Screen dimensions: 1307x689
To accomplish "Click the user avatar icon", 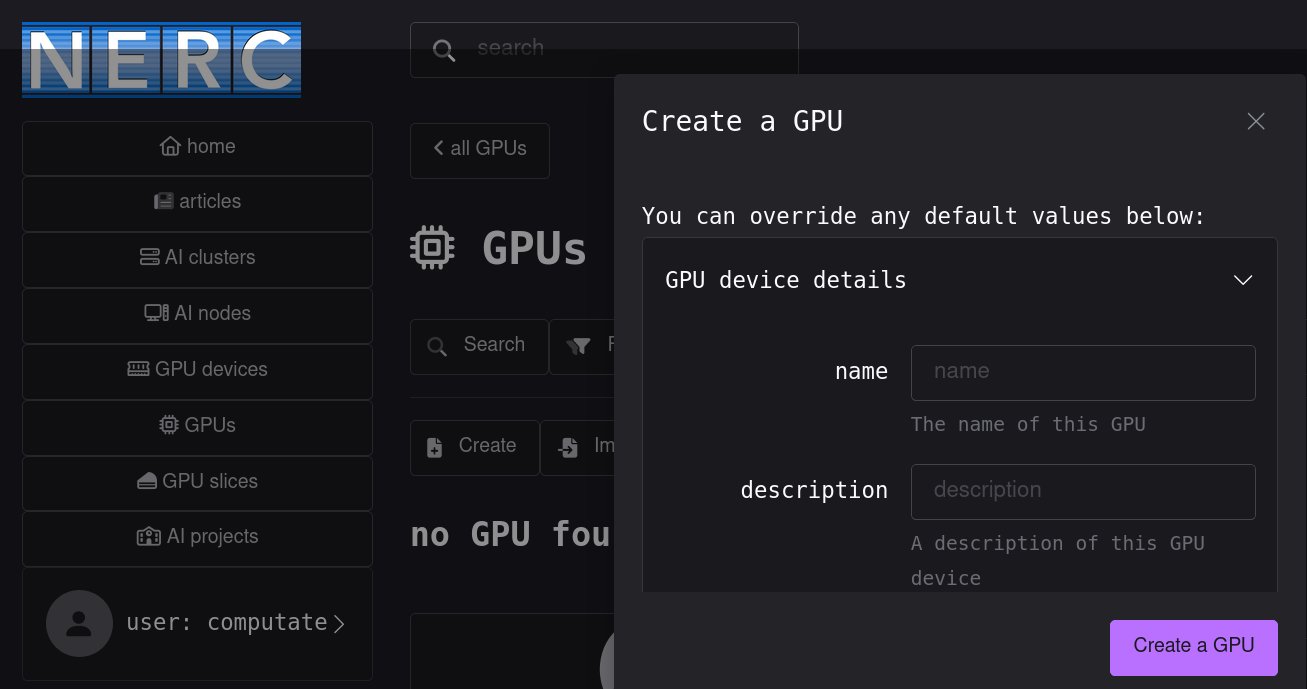I will point(79,623).
